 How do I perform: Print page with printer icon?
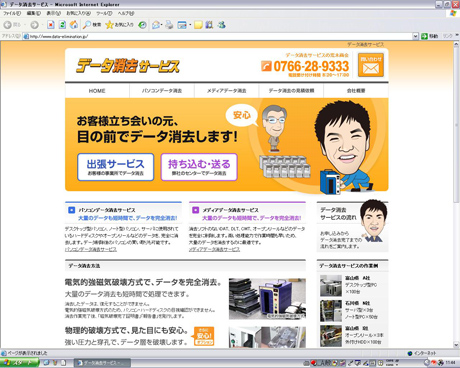click(x=169, y=25)
